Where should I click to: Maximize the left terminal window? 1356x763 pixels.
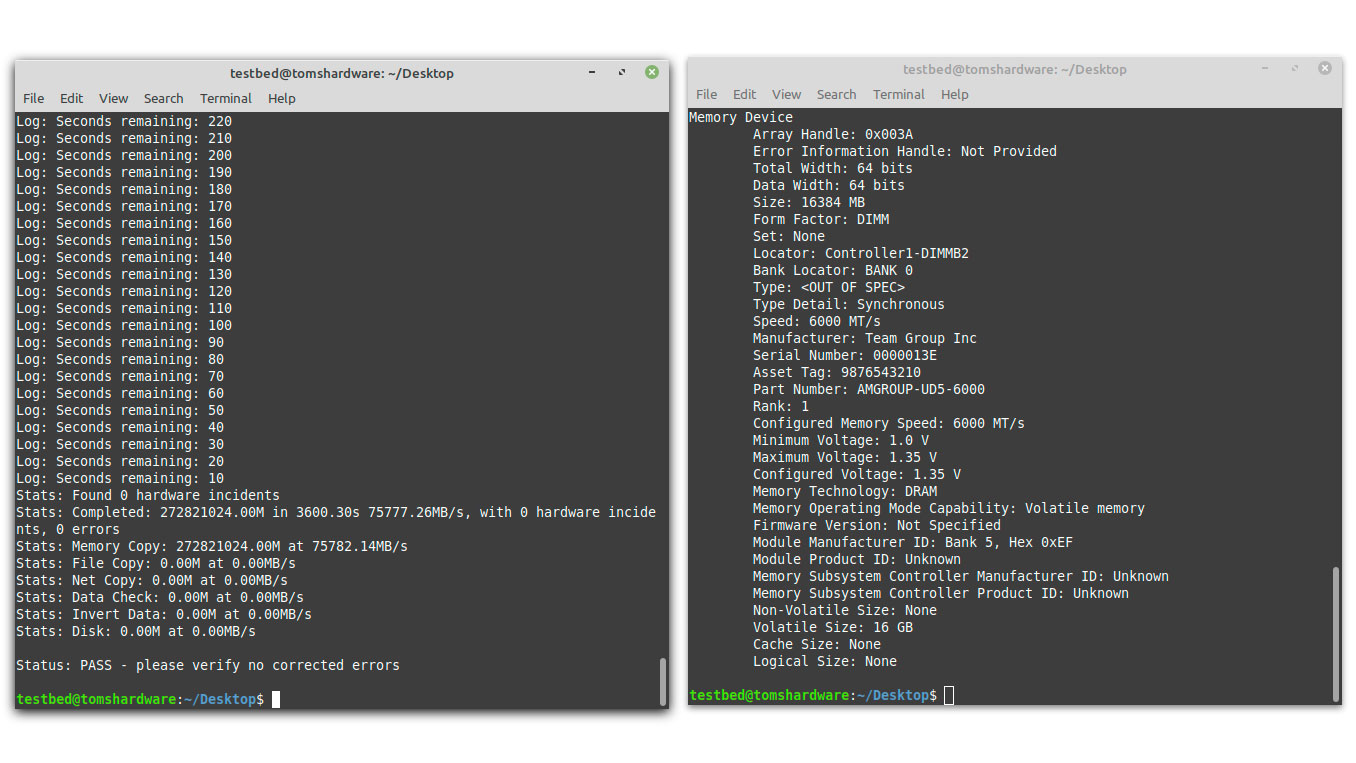(x=622, y=72)
